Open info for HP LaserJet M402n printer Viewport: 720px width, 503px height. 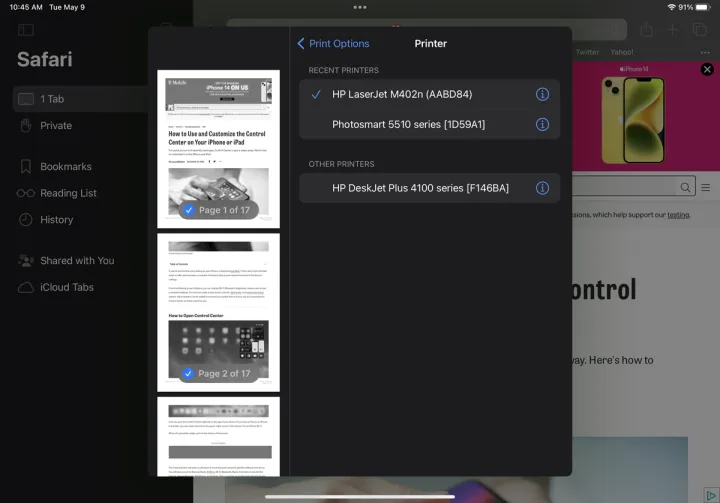(x=542, y=94)
